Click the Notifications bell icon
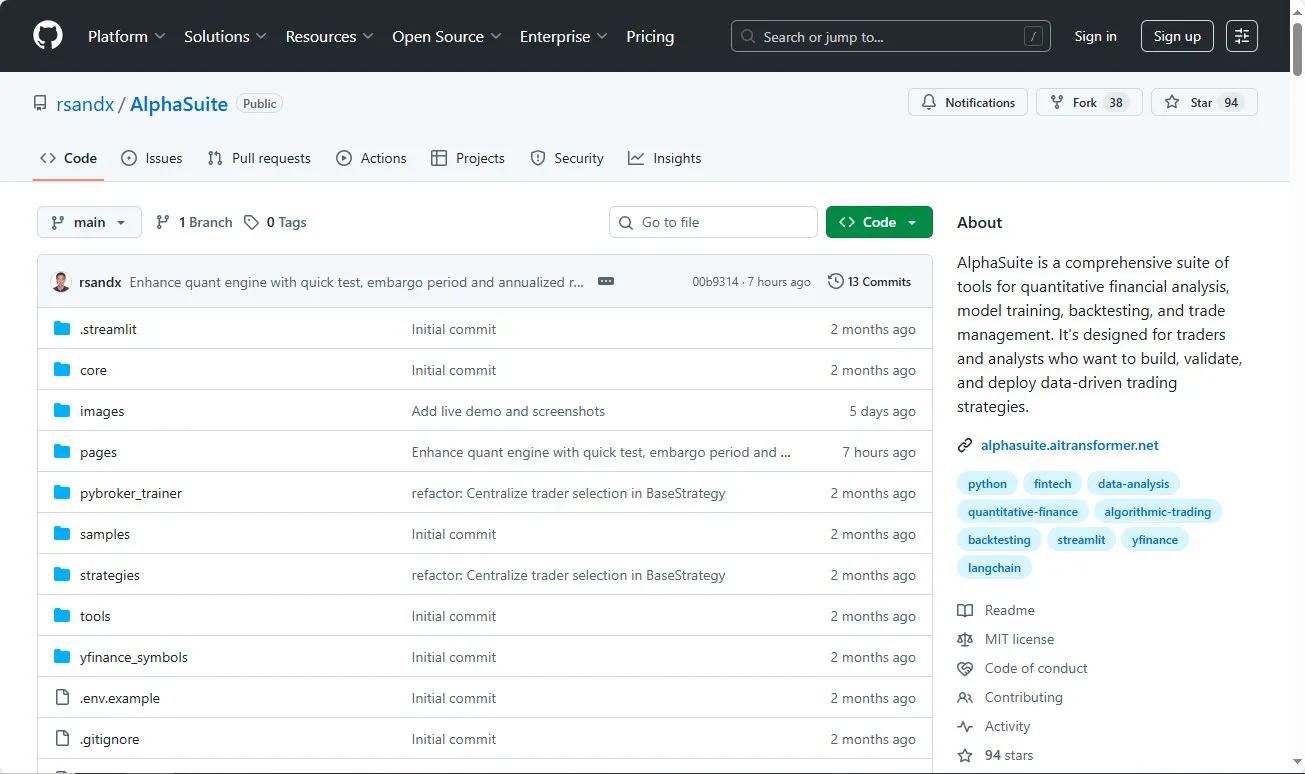The width and height of the screenshot is (1305, 774). click(x=928, y=102)
